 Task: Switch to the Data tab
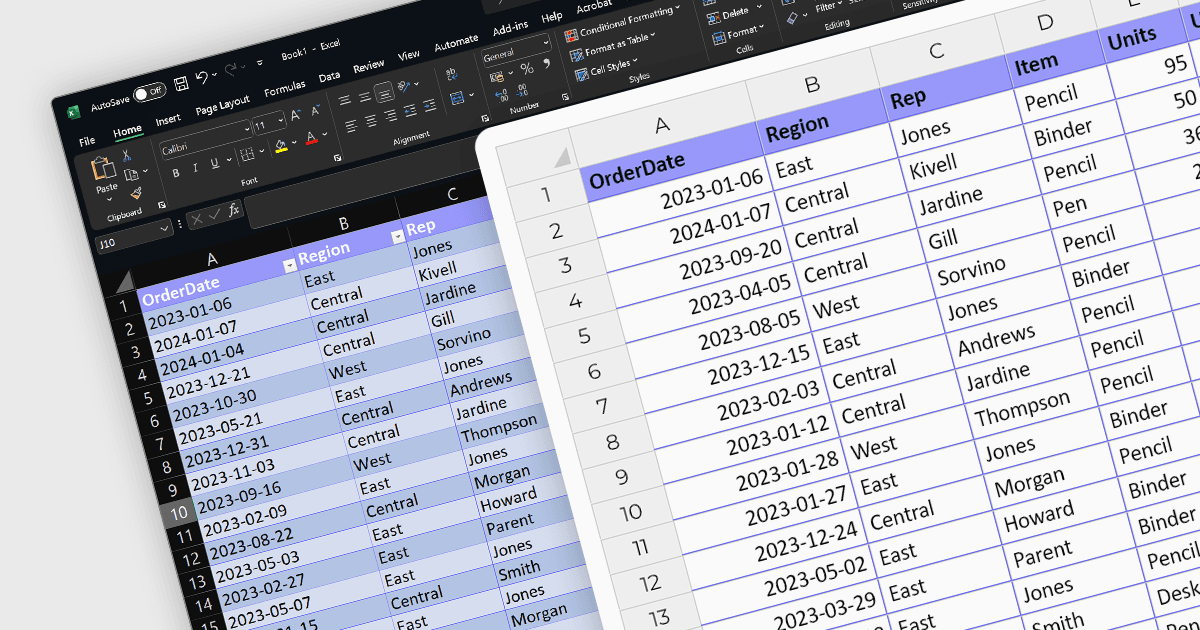(329, 77)
